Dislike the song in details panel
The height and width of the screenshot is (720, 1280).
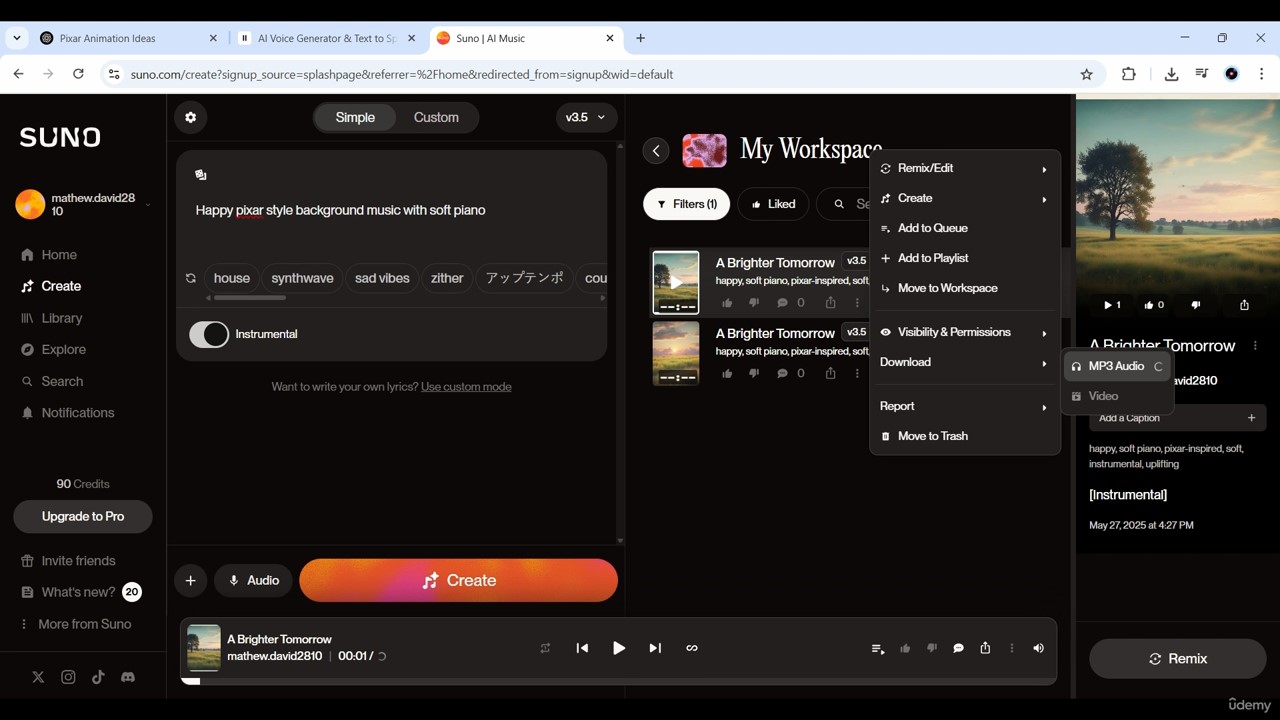coord(1196,305)
